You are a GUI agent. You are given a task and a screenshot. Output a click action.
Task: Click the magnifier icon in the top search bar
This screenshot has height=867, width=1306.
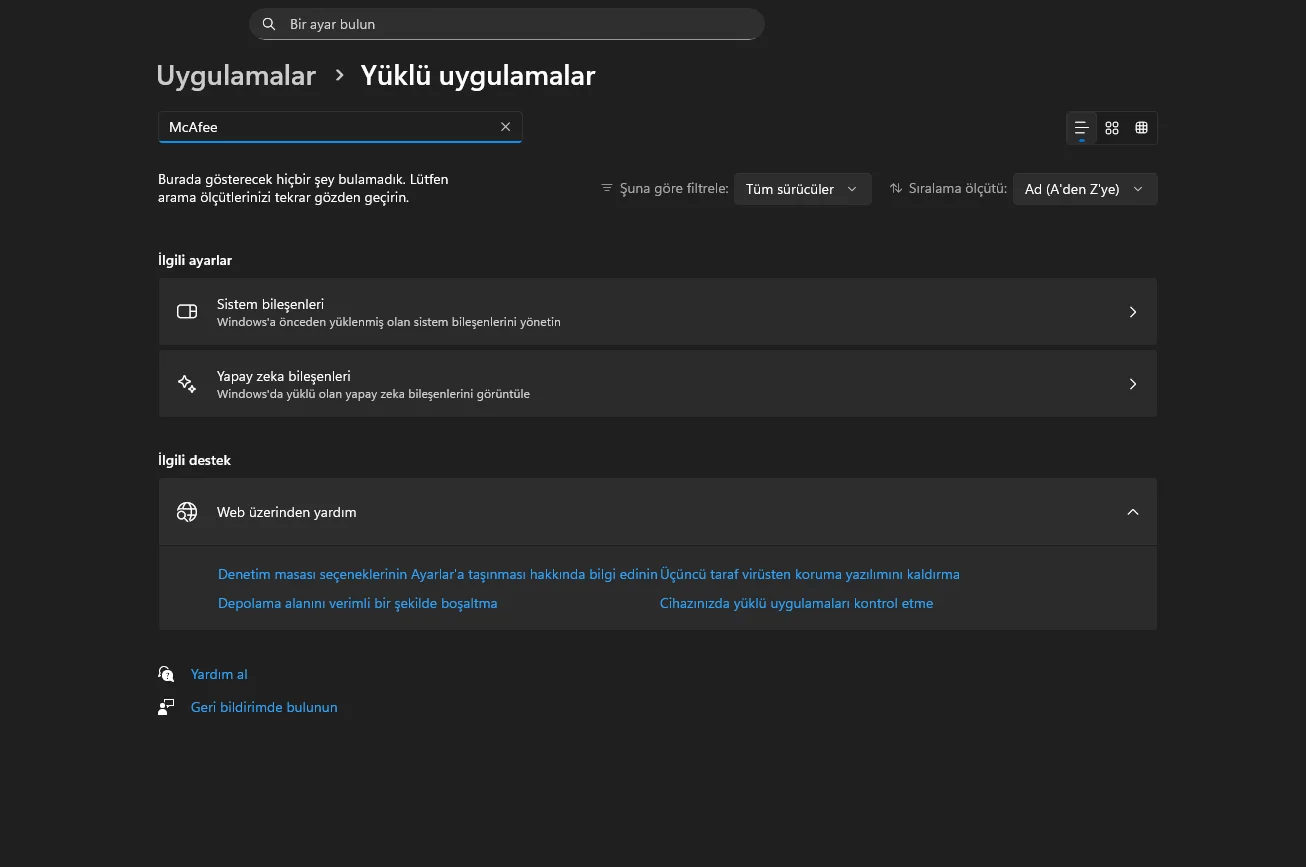pyautogui.click(x=268, y=23)
